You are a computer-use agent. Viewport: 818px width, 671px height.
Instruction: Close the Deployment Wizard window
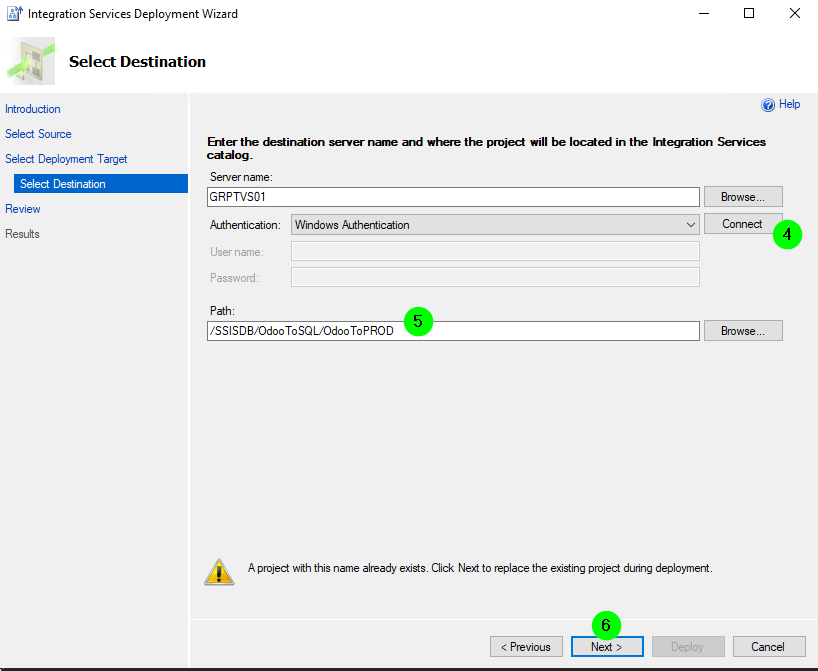coord(795,14)
